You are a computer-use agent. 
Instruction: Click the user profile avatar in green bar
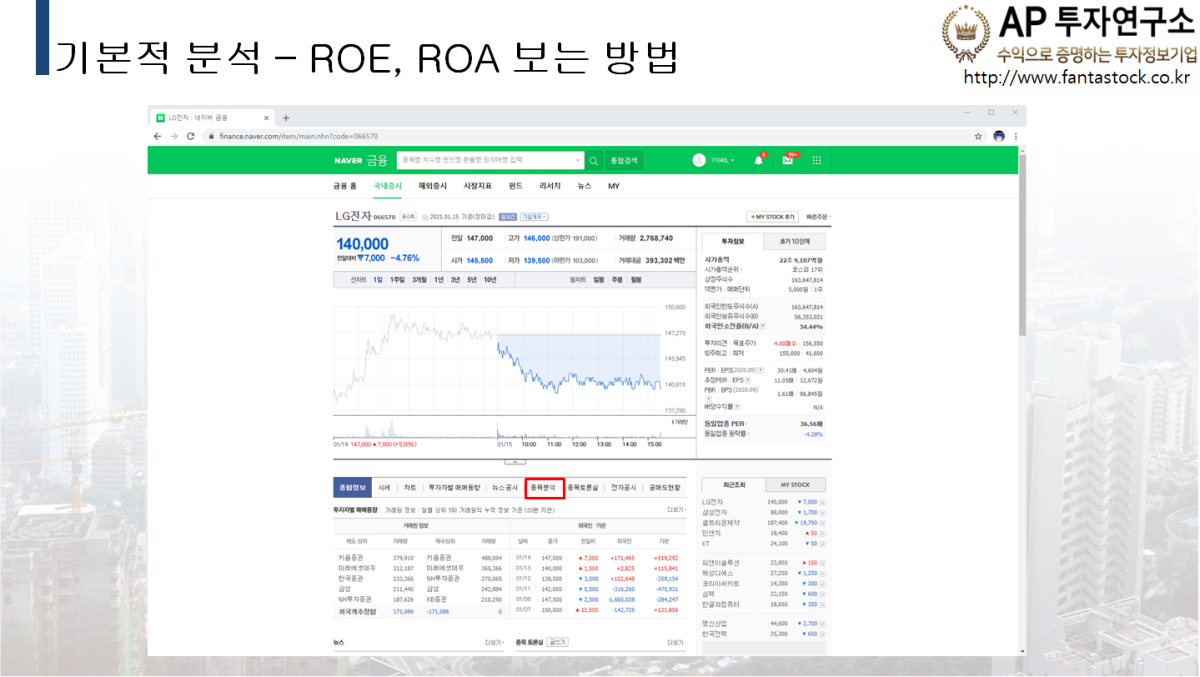(699, 160)
